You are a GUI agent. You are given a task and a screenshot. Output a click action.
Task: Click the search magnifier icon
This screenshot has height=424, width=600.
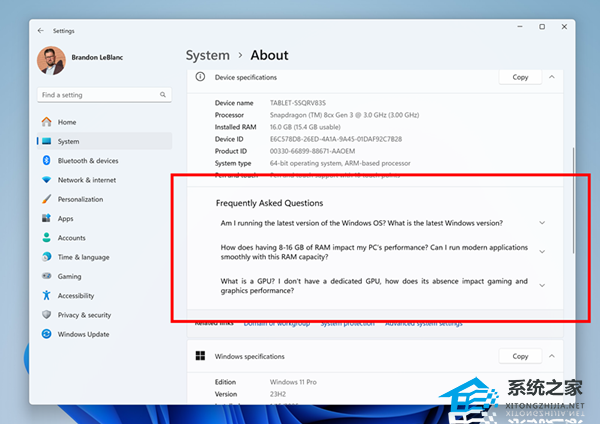(x=163, y=95)
